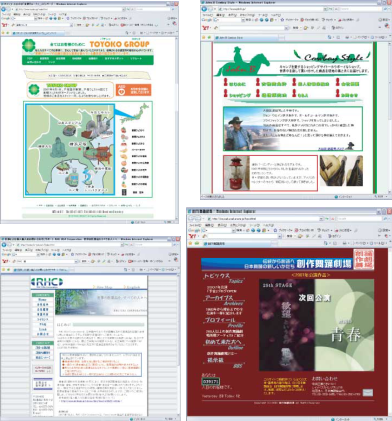392x421 pixels.
Task: Click Yahoo Y! toolbar icon in dance theater window
Action: tap(192, 236)
